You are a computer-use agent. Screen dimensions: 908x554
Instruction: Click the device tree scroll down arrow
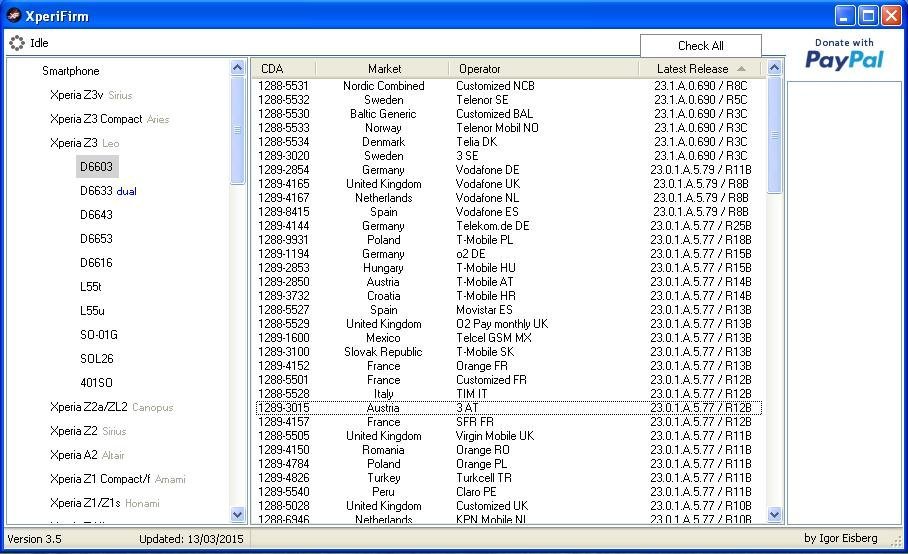click(237, 514)
